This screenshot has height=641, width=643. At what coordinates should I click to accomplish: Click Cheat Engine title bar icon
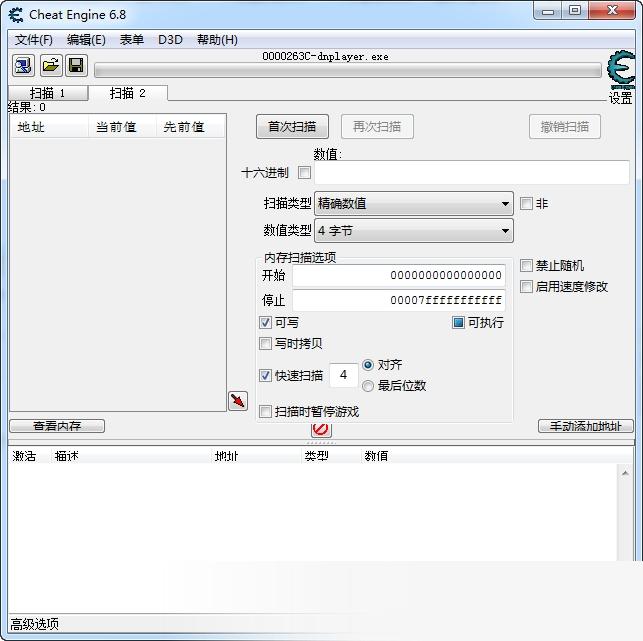(16, 15)
